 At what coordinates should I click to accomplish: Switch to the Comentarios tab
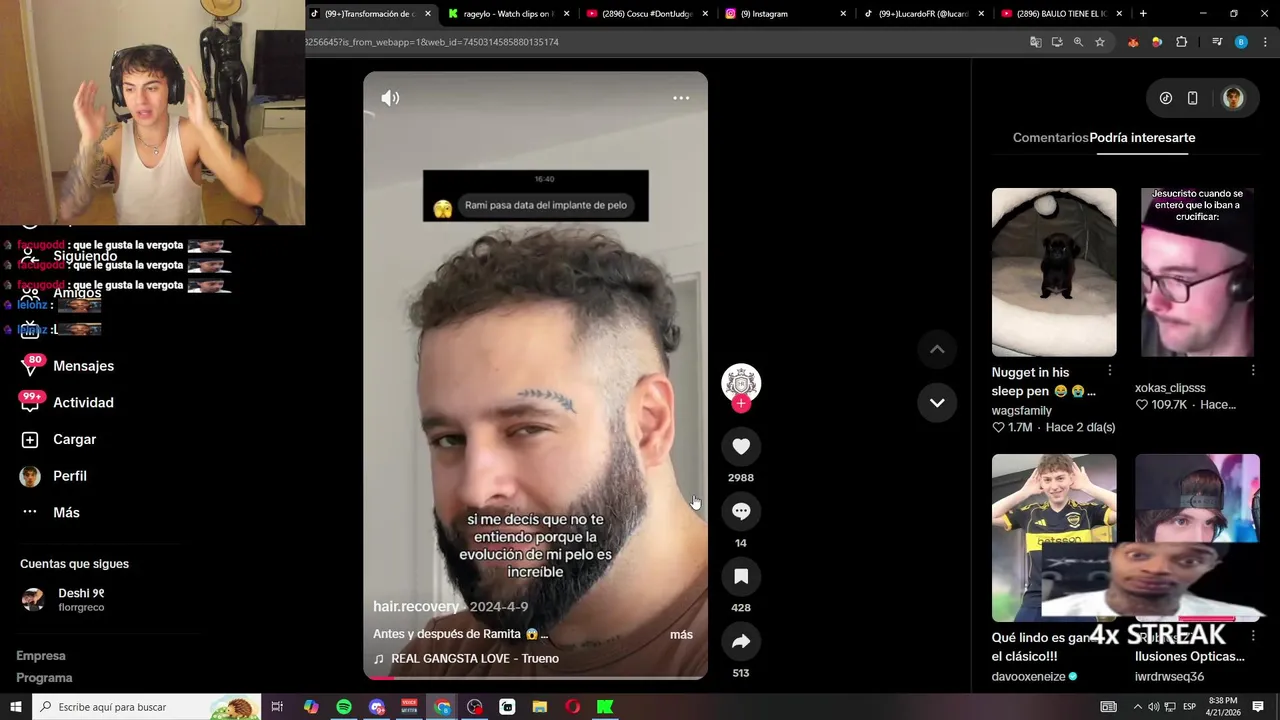point(1050,138)
